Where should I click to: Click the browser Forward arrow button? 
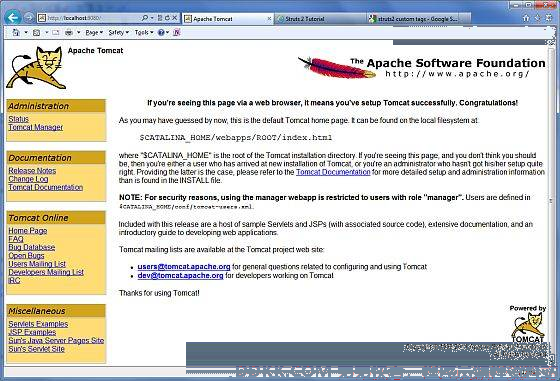(29, 17)
